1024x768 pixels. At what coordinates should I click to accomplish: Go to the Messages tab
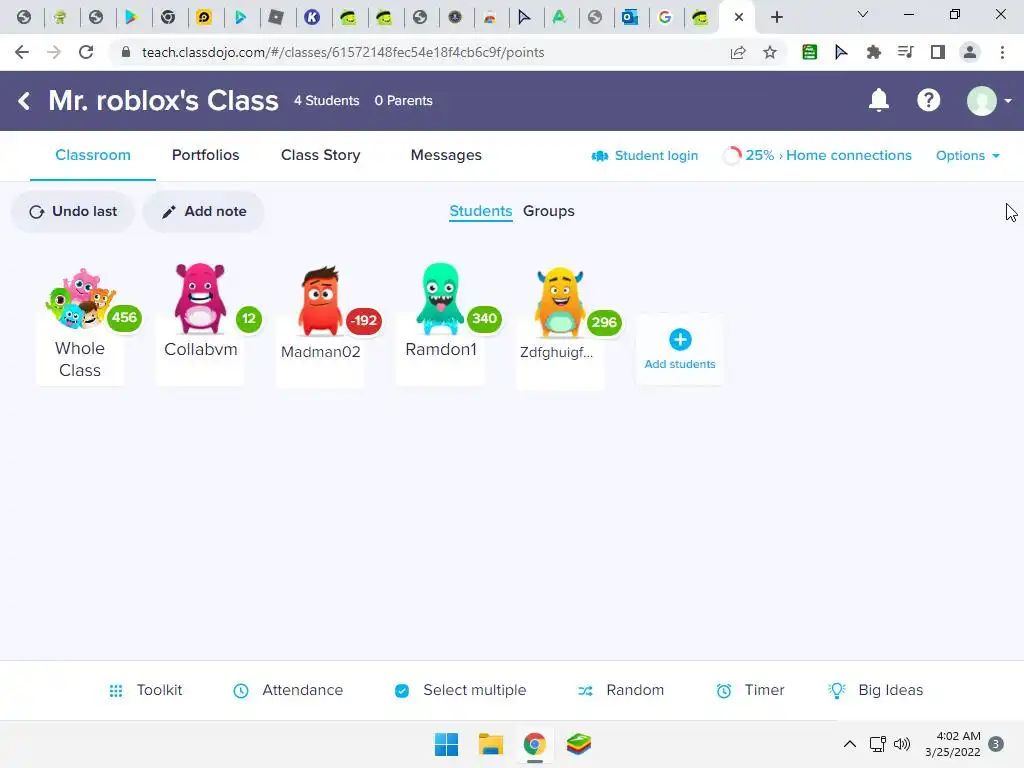(446, 155)
